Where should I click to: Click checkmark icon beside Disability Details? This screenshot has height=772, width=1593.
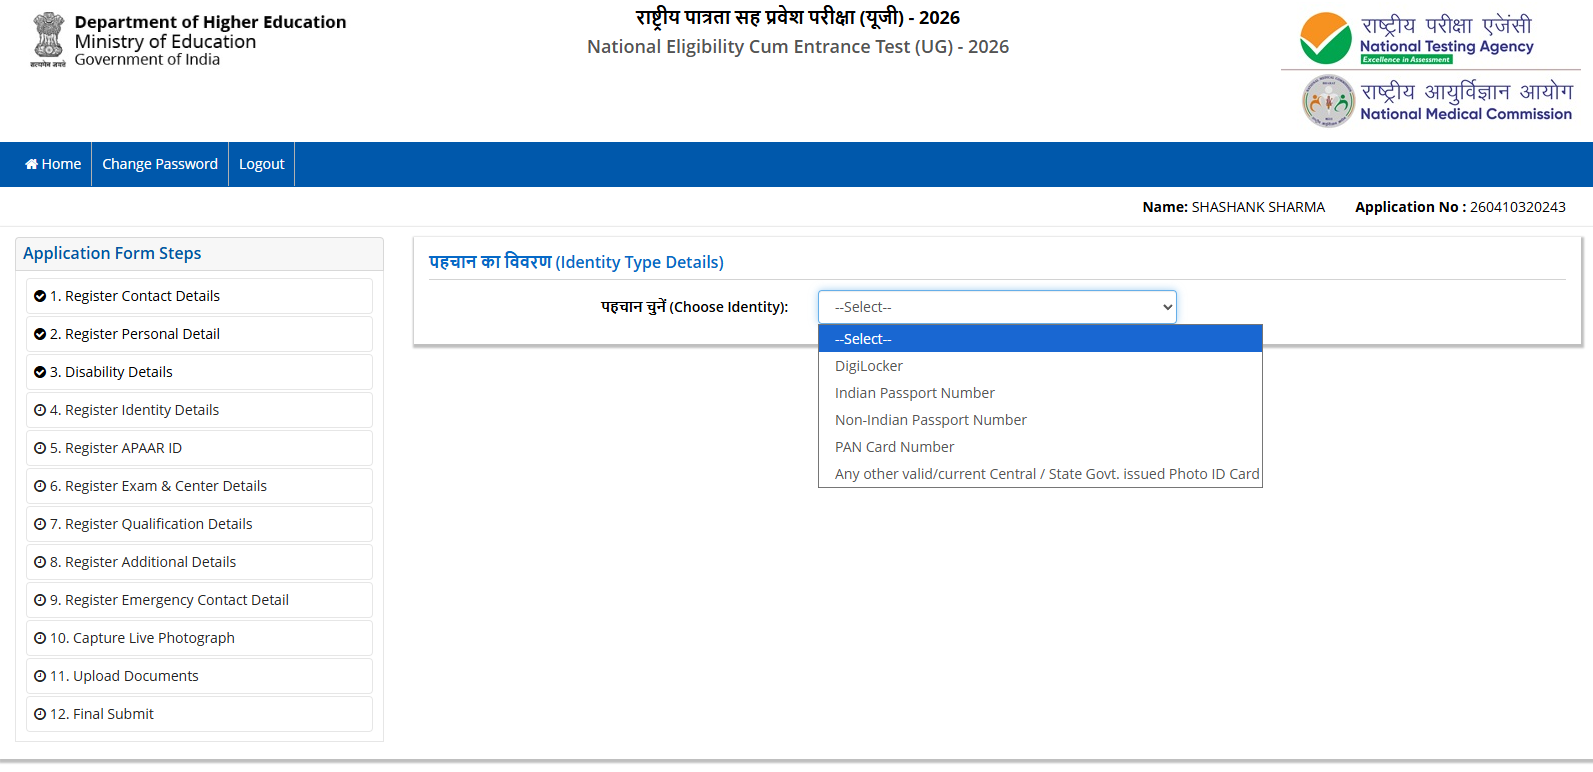pyautogui.click(x=40, y=372)
